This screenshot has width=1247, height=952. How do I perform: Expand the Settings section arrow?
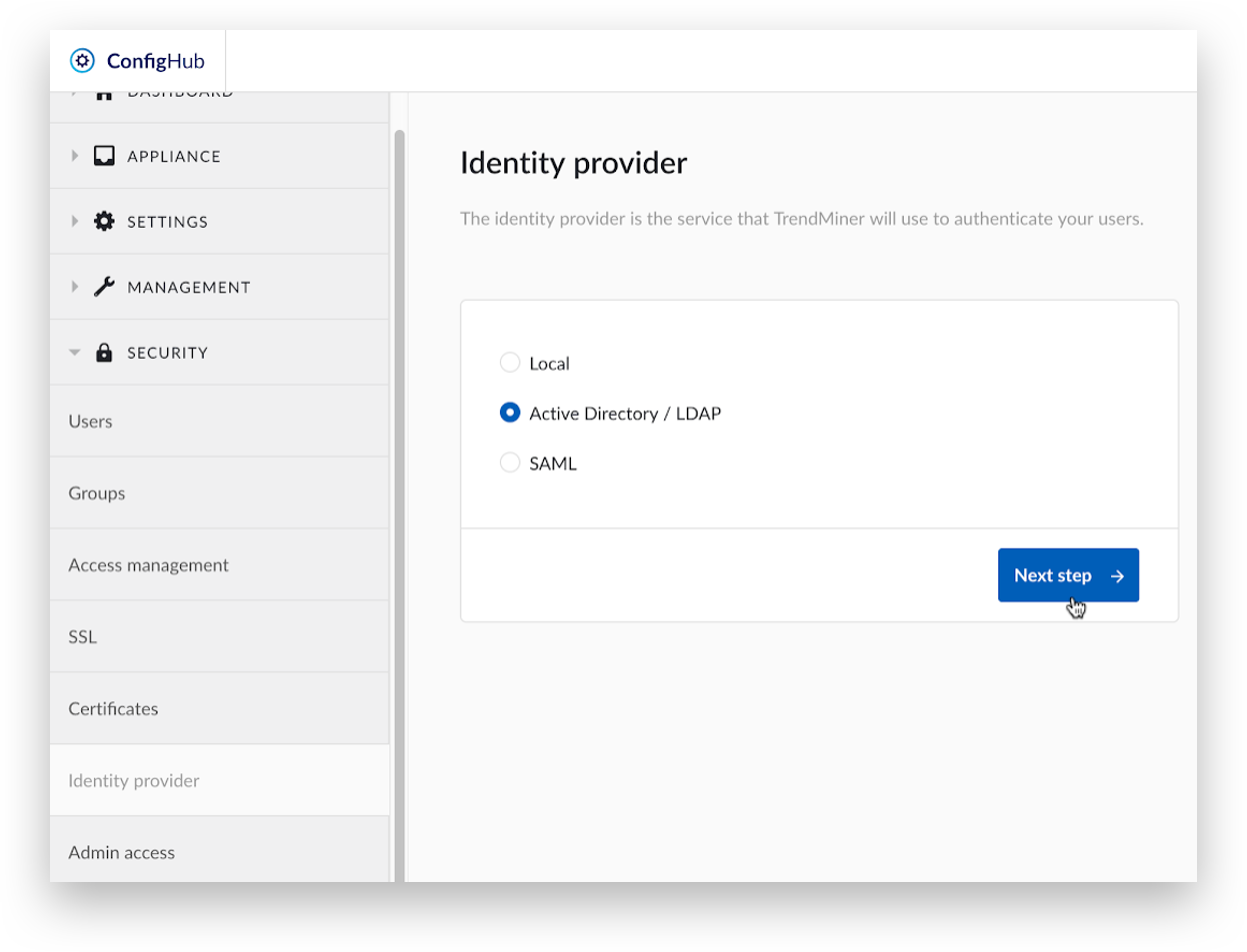(x=75, y=221)
